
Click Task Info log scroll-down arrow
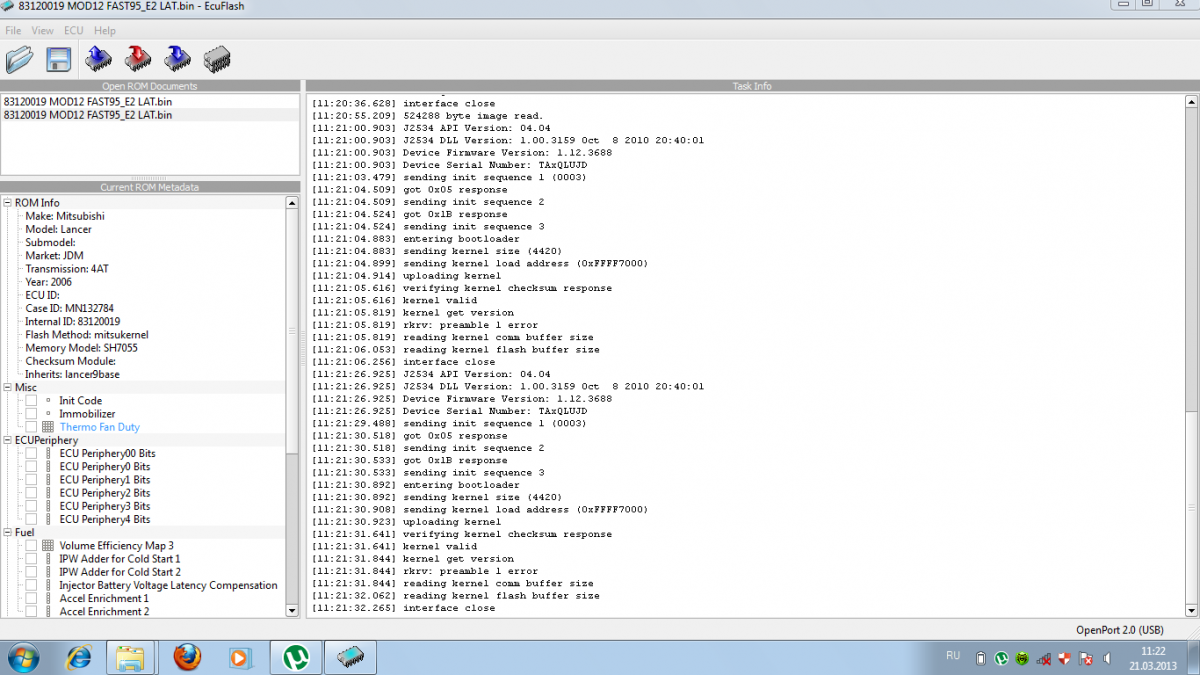1191,610
